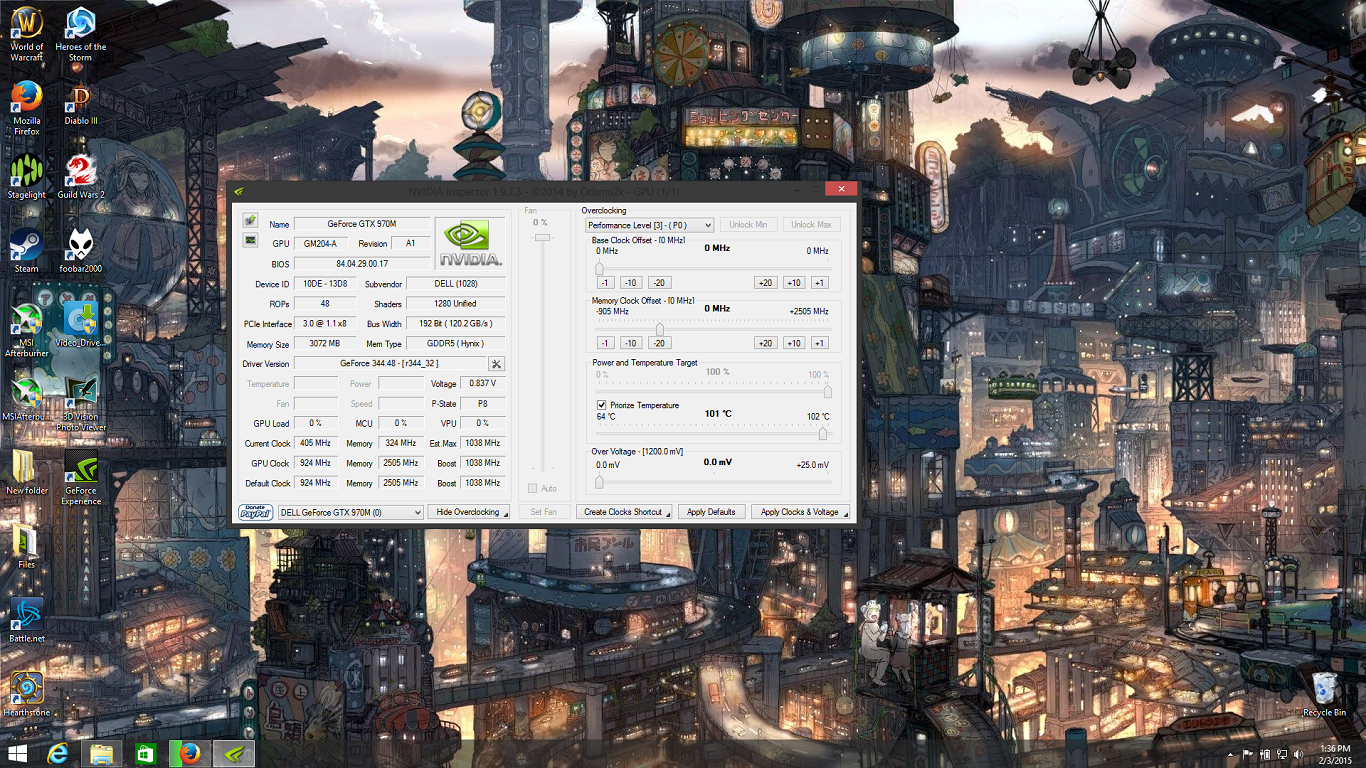
Task: Select the Diablo III desktop icon
Action: (x=80, y=104)
